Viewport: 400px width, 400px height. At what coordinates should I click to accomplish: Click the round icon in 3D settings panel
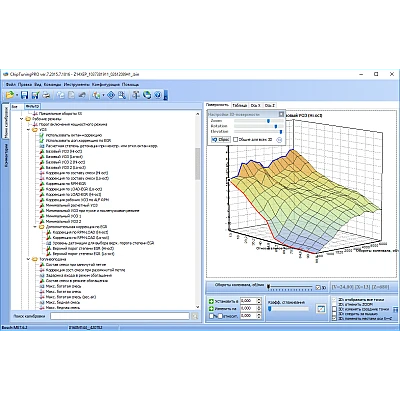coord(279,140)
